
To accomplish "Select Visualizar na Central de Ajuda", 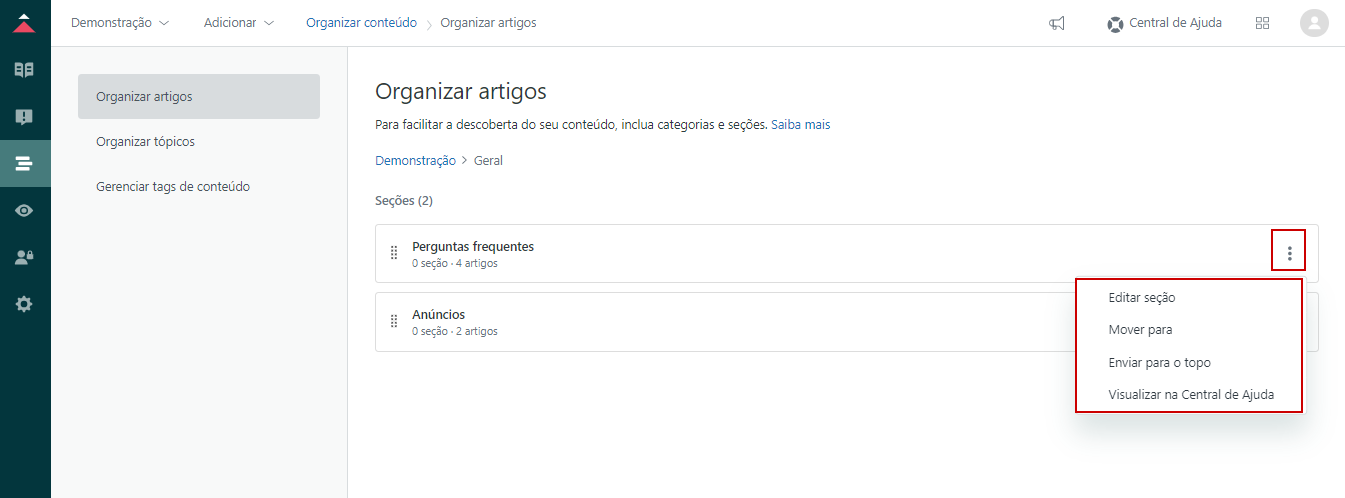I will (1191, 395).
